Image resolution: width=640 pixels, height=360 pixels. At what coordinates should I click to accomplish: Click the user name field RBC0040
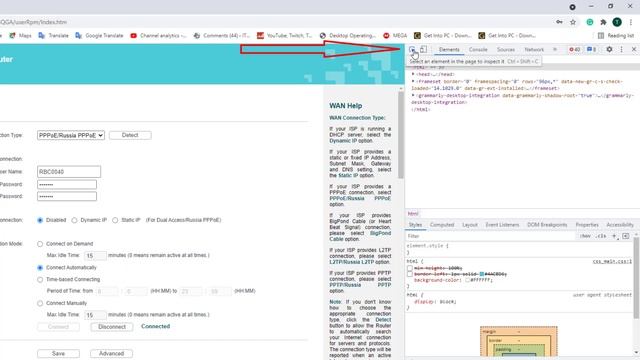pyautogui.click(x=69, y=172)
